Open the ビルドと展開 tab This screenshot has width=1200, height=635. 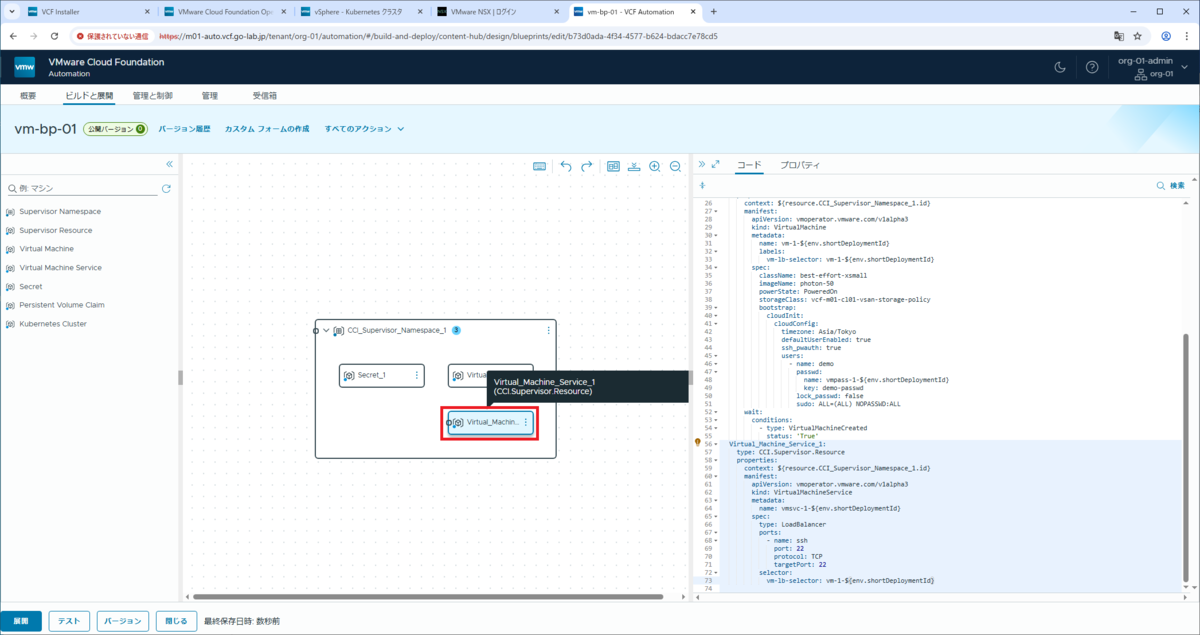89,96
